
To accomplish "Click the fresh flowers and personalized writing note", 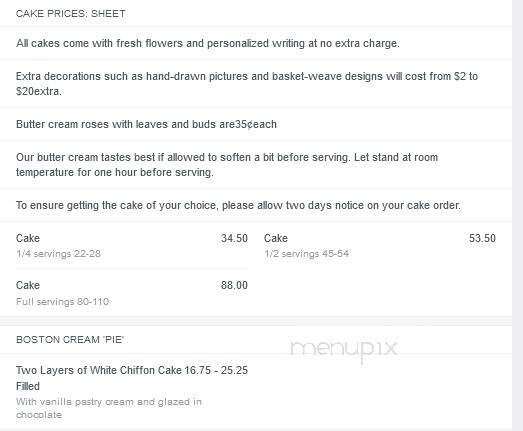I will coord(208,43).
